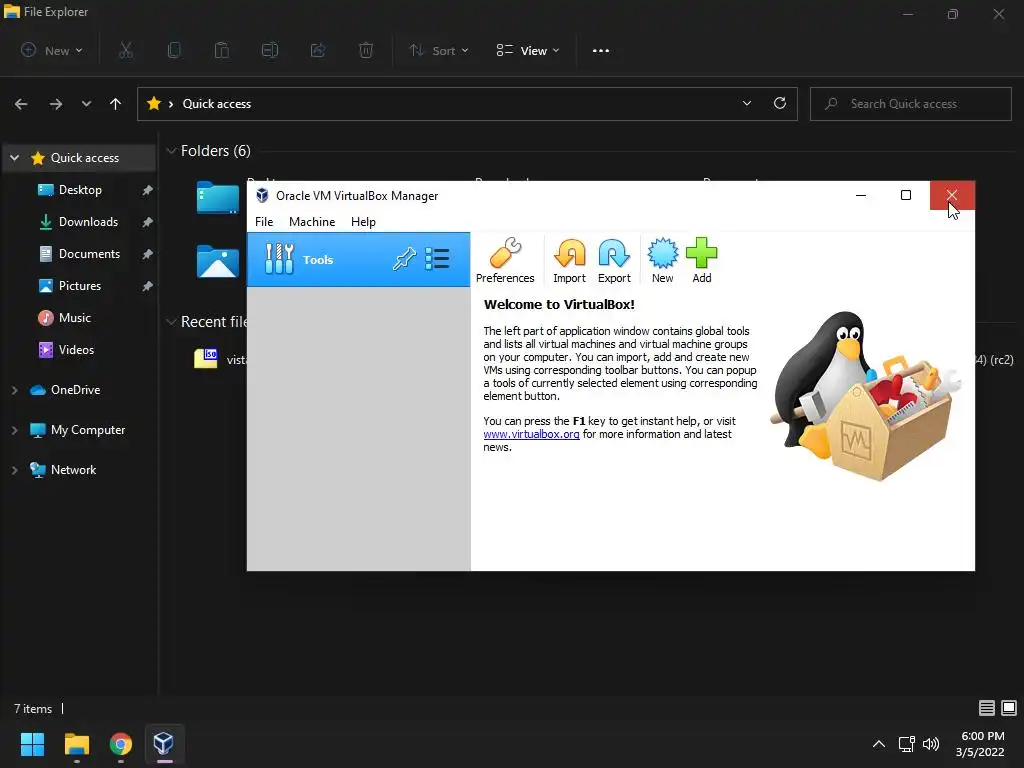
Task: Open Google Chrome from the taskbar
Action: (x=121, y=744)
